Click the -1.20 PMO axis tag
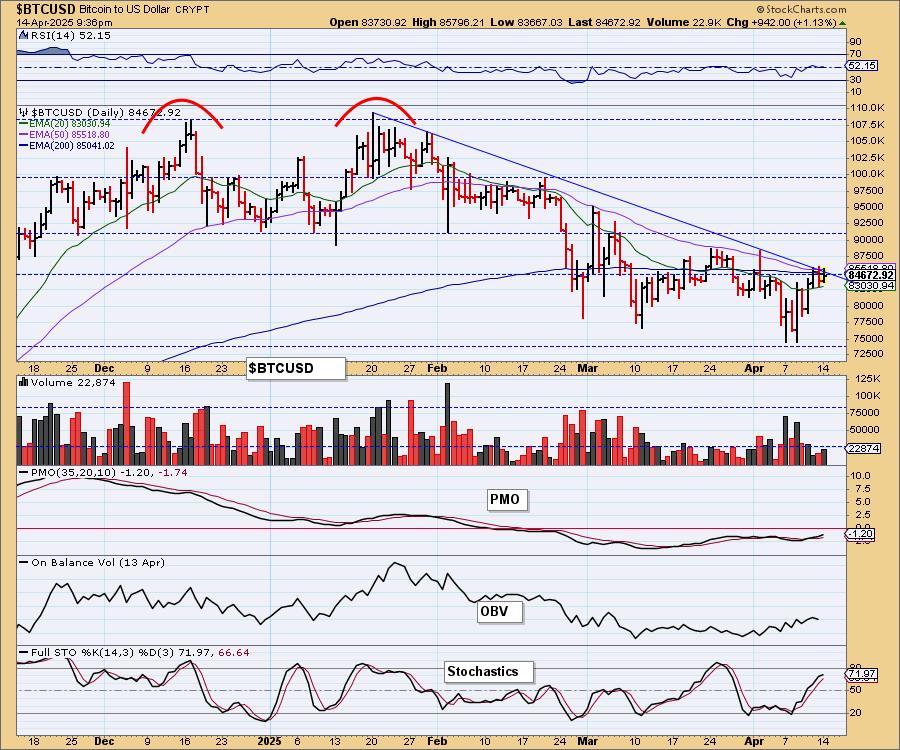Image resolution: width=900 pixels, height=750 pixels. pyautogui.click(x=860, y=534)
